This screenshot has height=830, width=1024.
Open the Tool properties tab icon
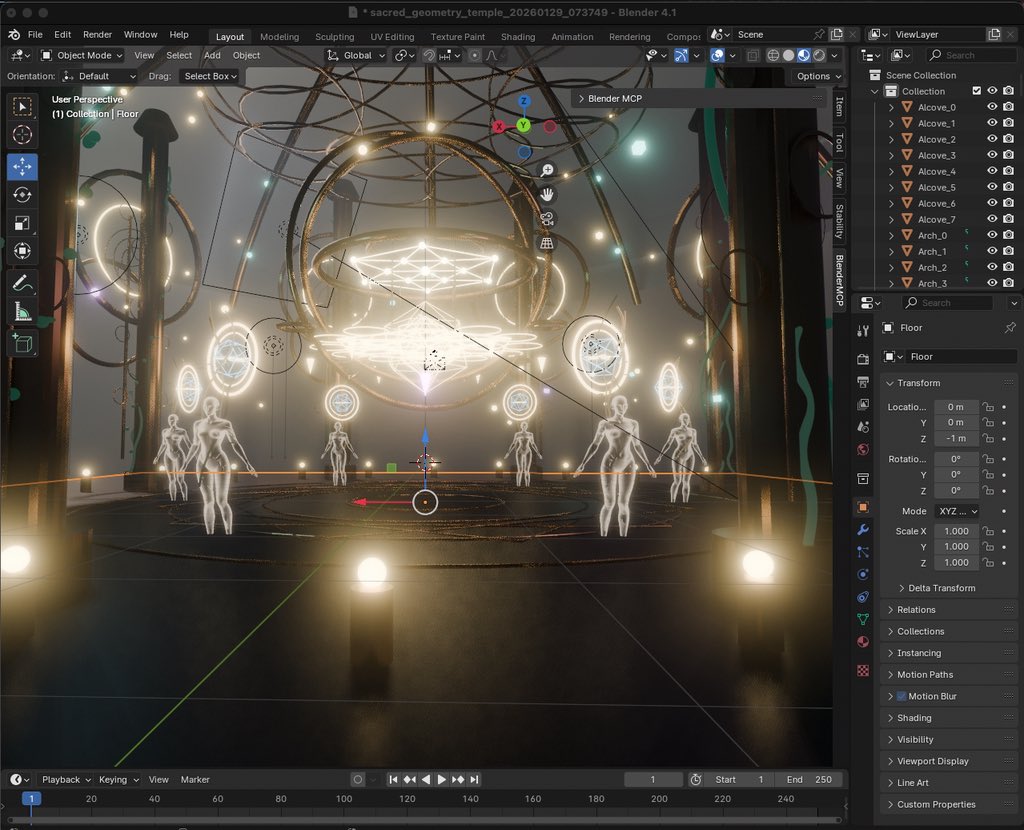point(863,331)
